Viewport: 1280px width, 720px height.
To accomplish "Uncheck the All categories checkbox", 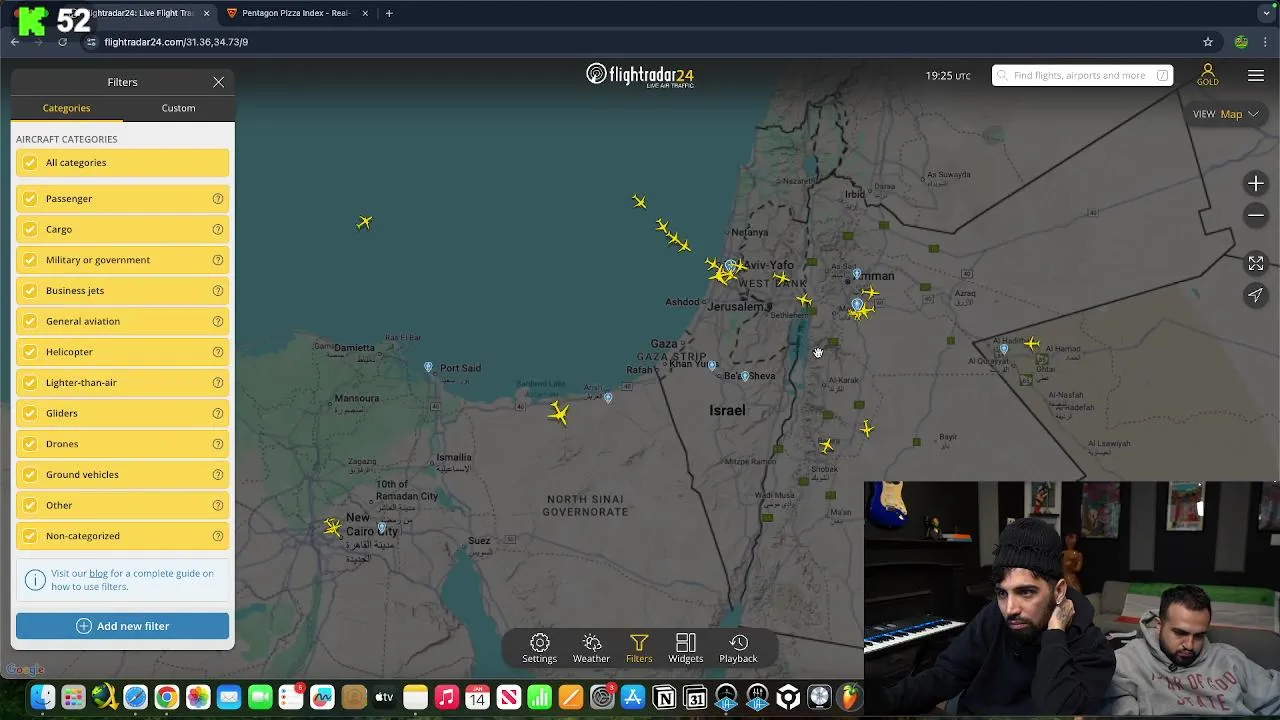I will (30, 163).
